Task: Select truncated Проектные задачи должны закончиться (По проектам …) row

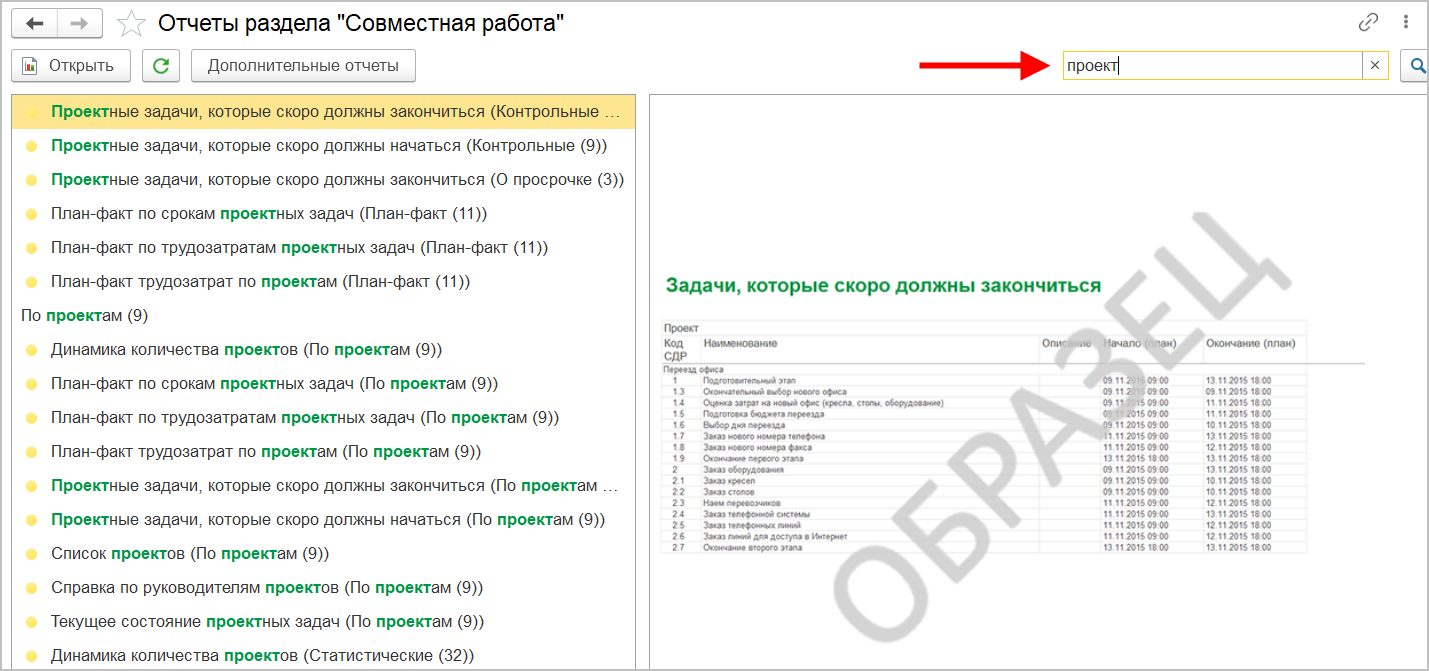Action: click(x=323, y=486)
